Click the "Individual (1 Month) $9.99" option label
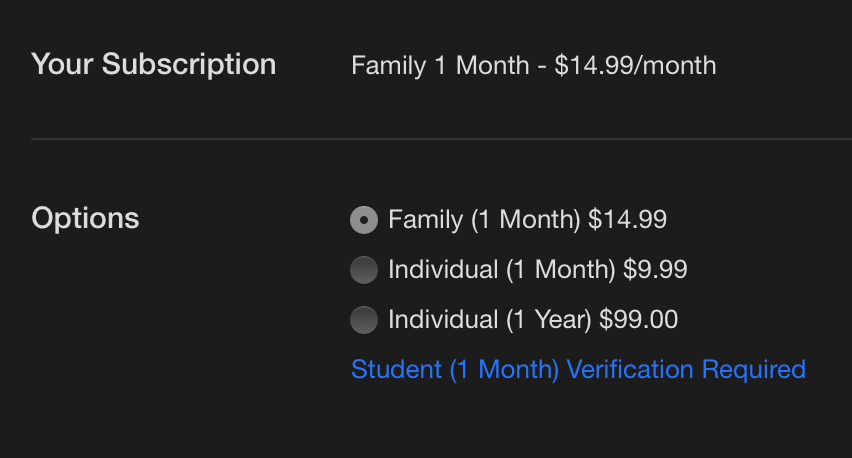The height and width of the screenshot is (458, 852). tap(537, 270)
